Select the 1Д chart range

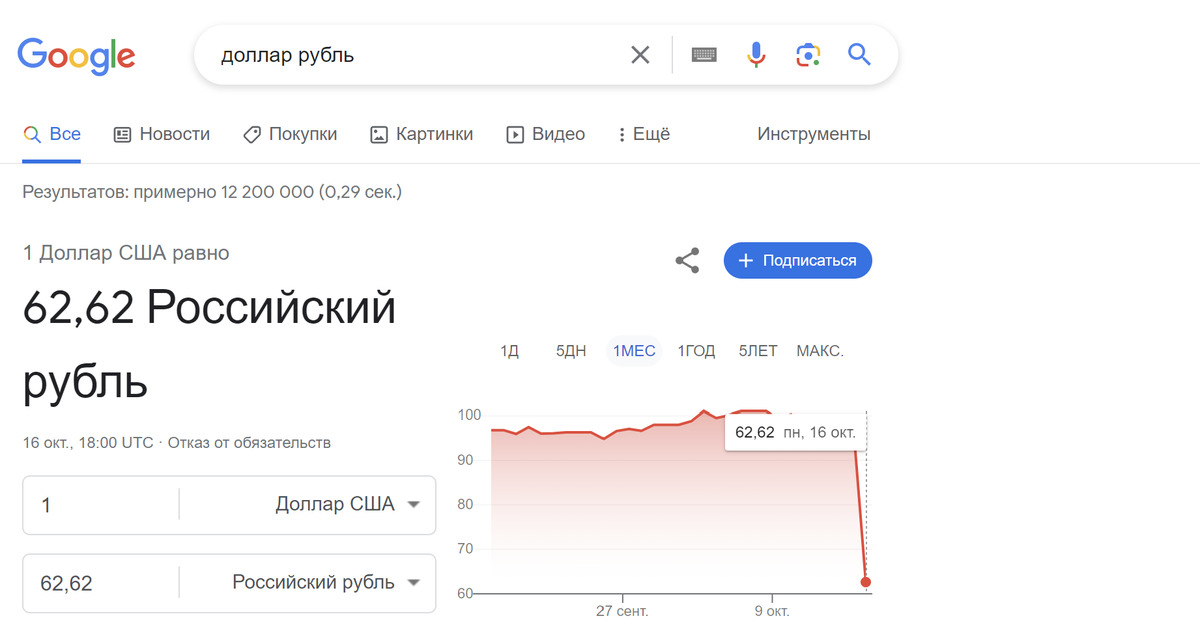pyautogui.click(x=509, y=351)
